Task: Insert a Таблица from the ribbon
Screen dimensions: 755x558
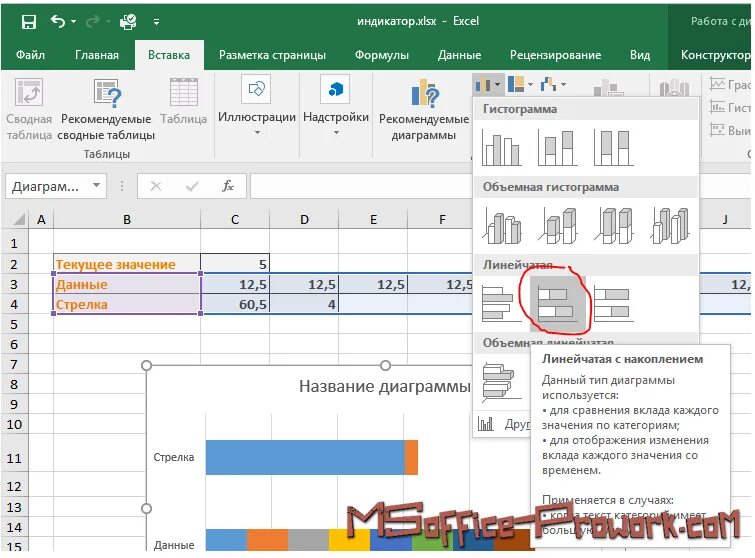Action: [183, 101]
